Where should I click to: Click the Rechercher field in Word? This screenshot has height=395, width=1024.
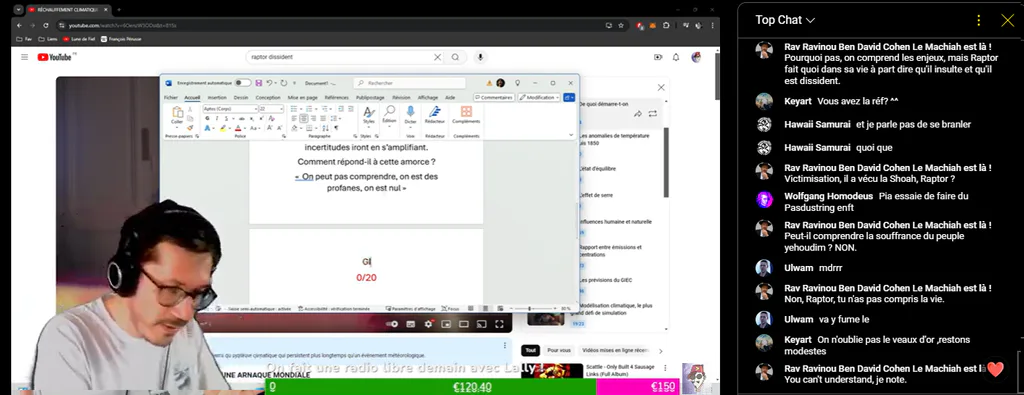[409, 83]
